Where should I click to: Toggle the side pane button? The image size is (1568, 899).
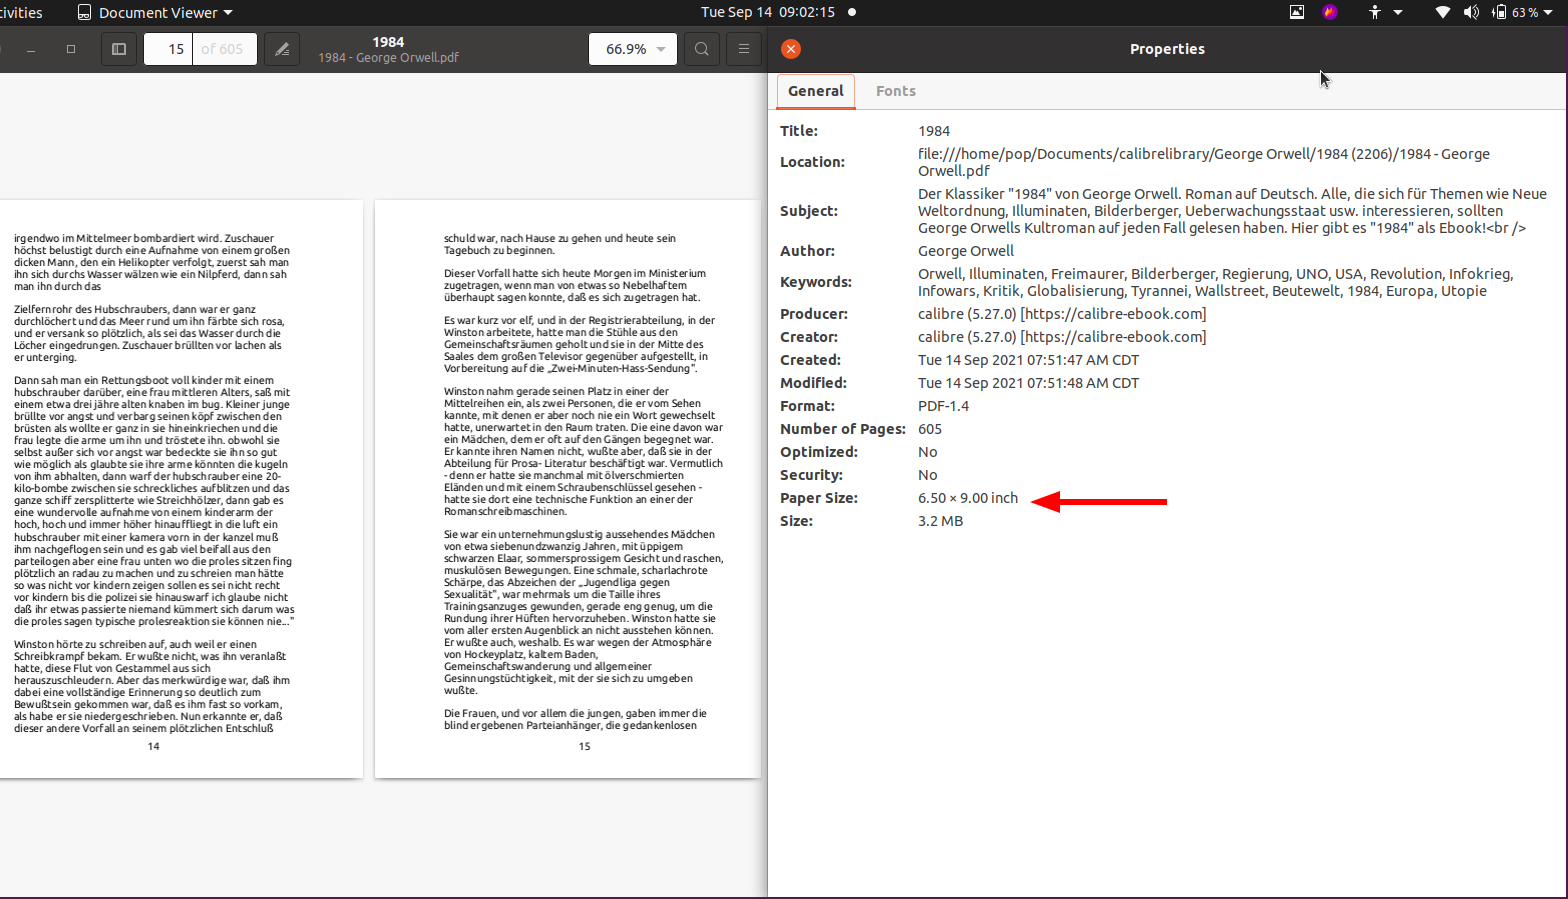(119, 49)
